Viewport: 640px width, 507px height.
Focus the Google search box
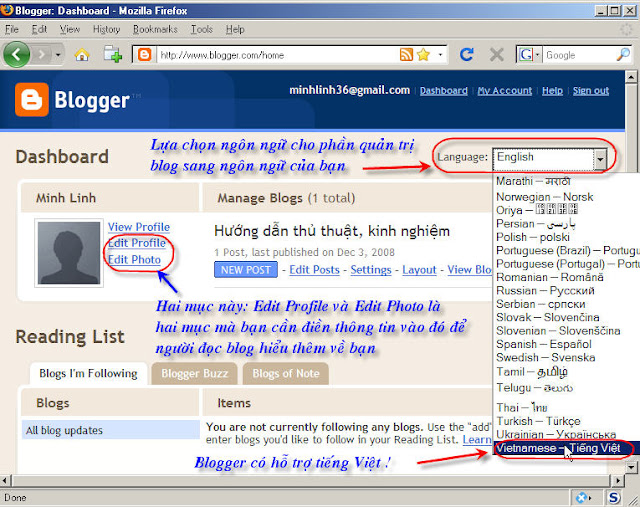(579, 55)
